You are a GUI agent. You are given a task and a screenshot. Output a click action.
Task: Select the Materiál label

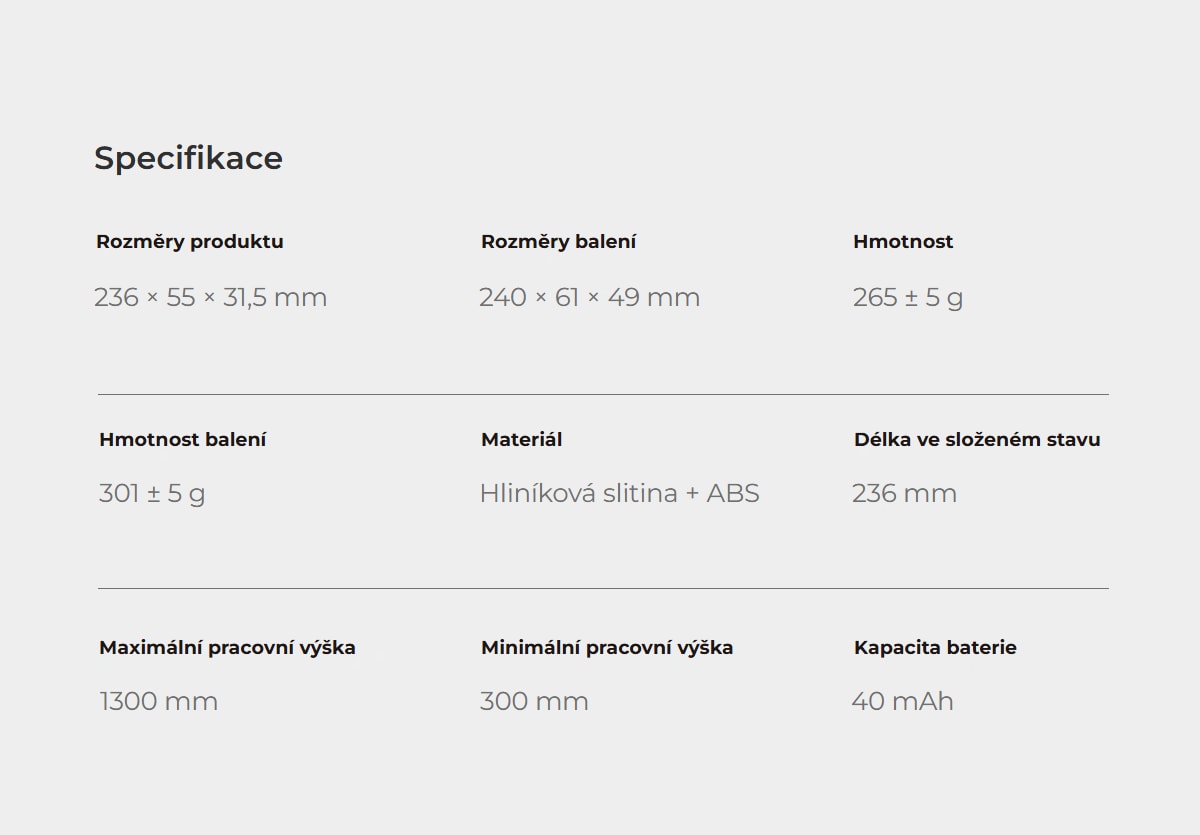(522, 440)
